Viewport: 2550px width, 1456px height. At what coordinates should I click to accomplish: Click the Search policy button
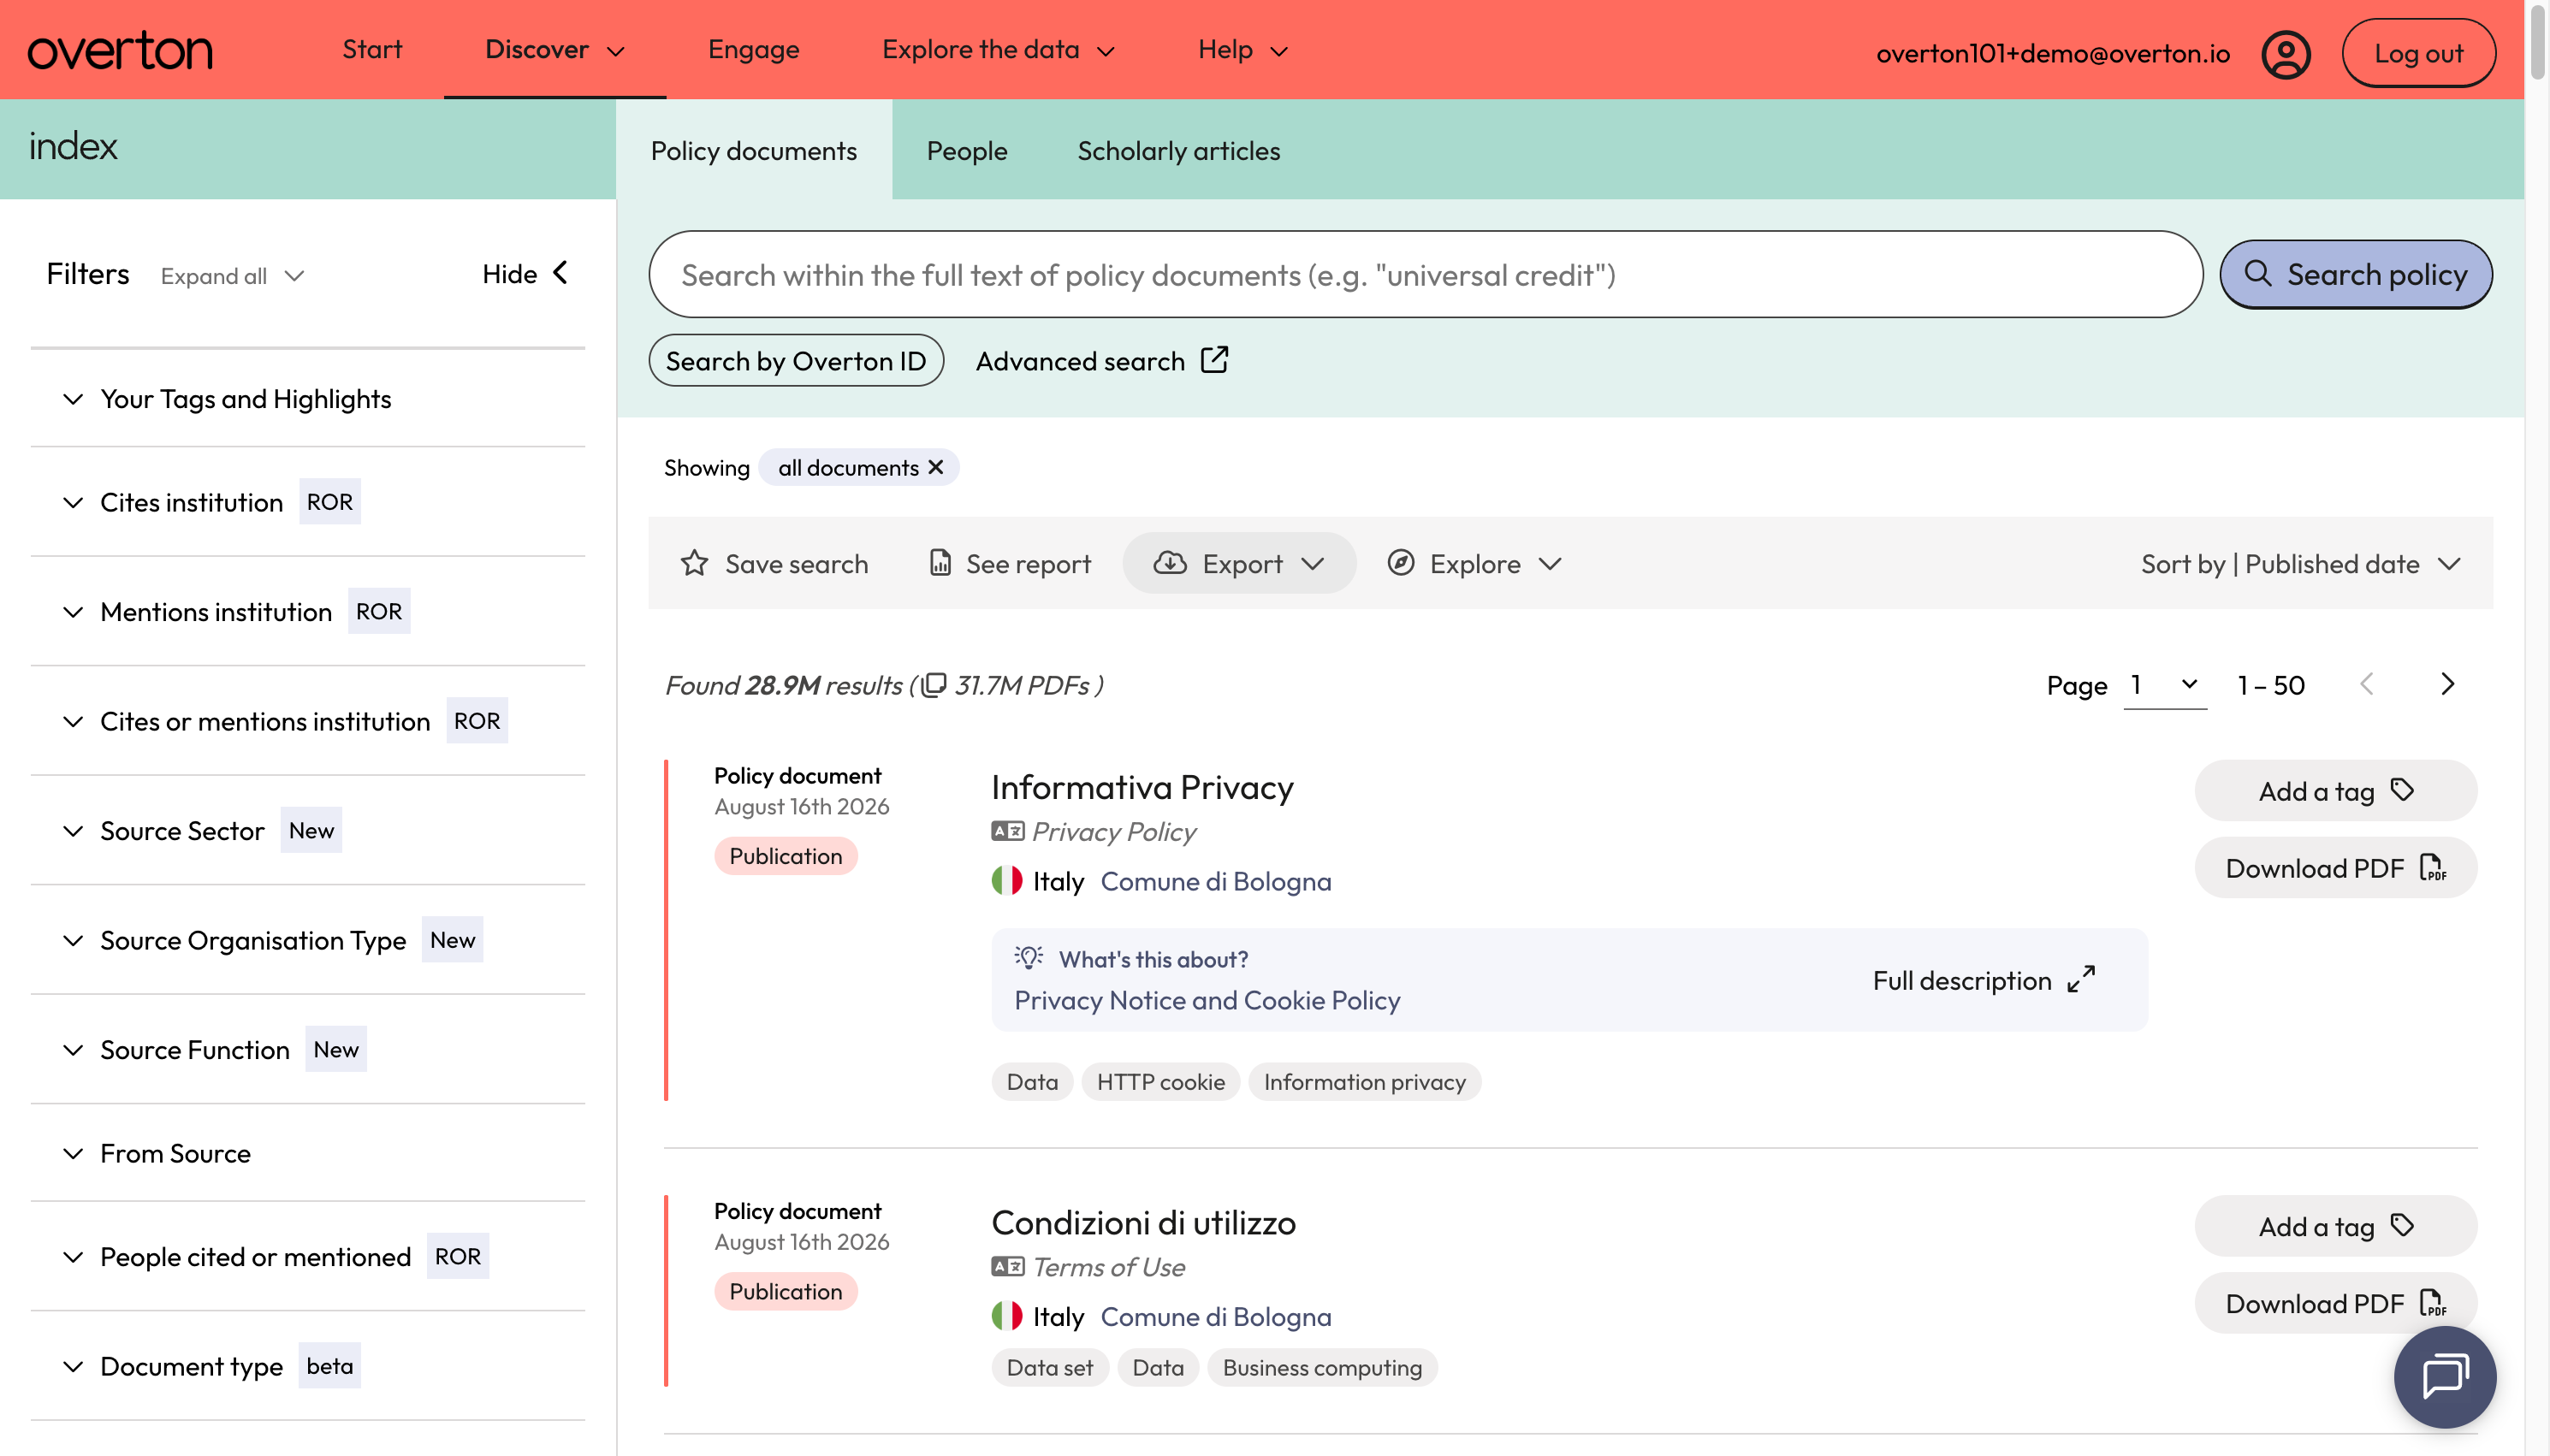click(2355, 274)
